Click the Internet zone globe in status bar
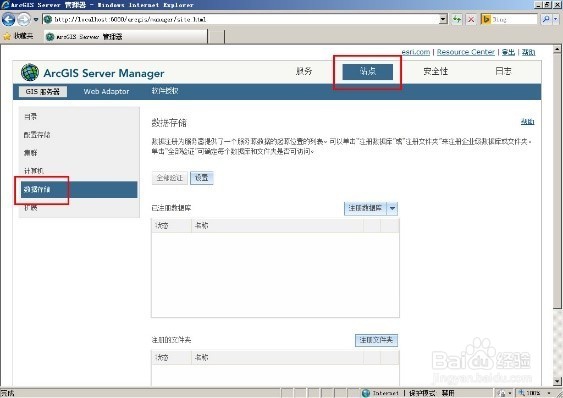Viewport: 563px width, 398px height. tap(366, 393)
